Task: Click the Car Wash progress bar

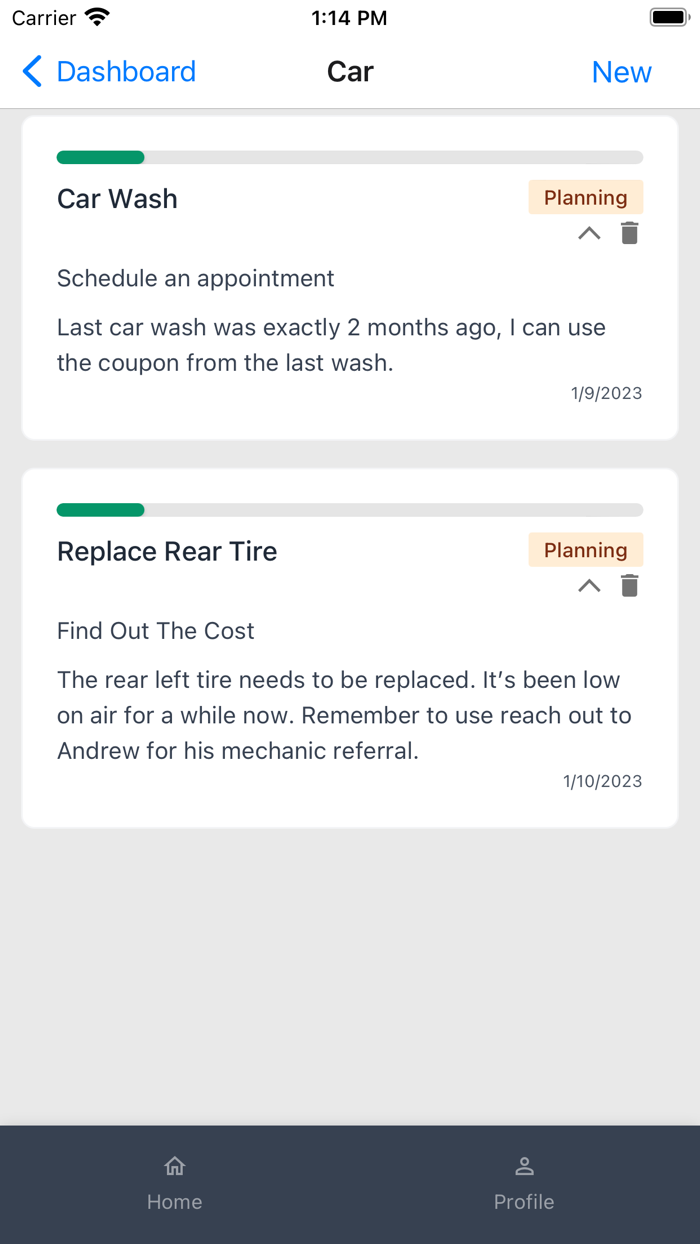Action: (350, 157)
